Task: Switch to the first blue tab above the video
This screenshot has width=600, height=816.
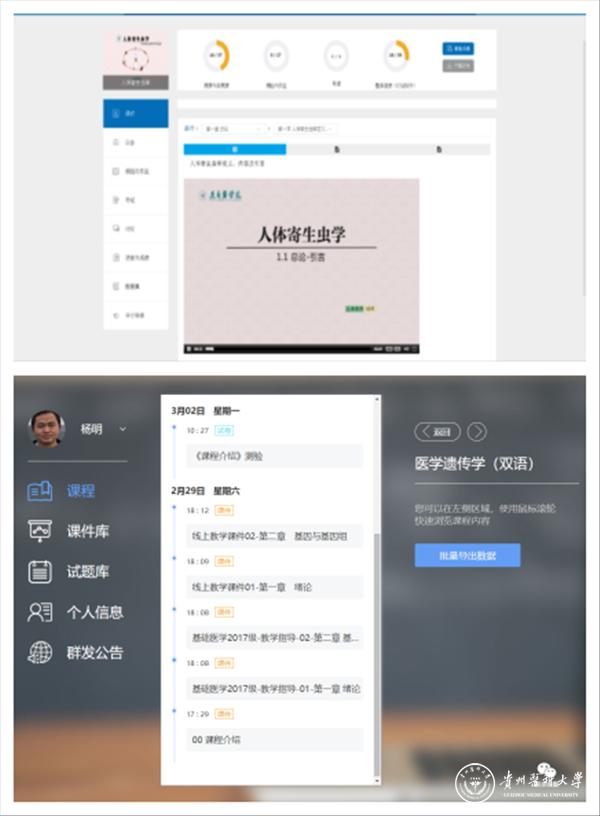Action: coord(235,149)
